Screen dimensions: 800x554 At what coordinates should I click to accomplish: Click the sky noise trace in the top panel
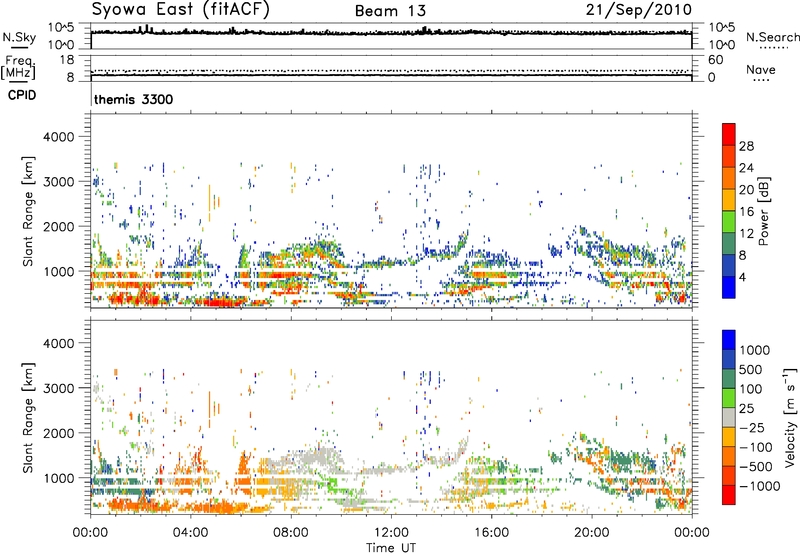pyautogui.click(x=391, y=32)
